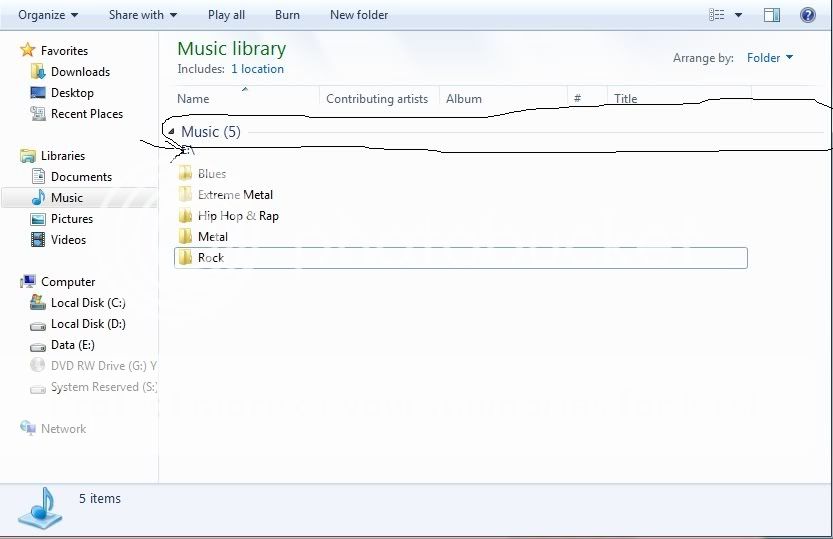Click the Data (E:) drive icon
833x539 pixels.
38,347
